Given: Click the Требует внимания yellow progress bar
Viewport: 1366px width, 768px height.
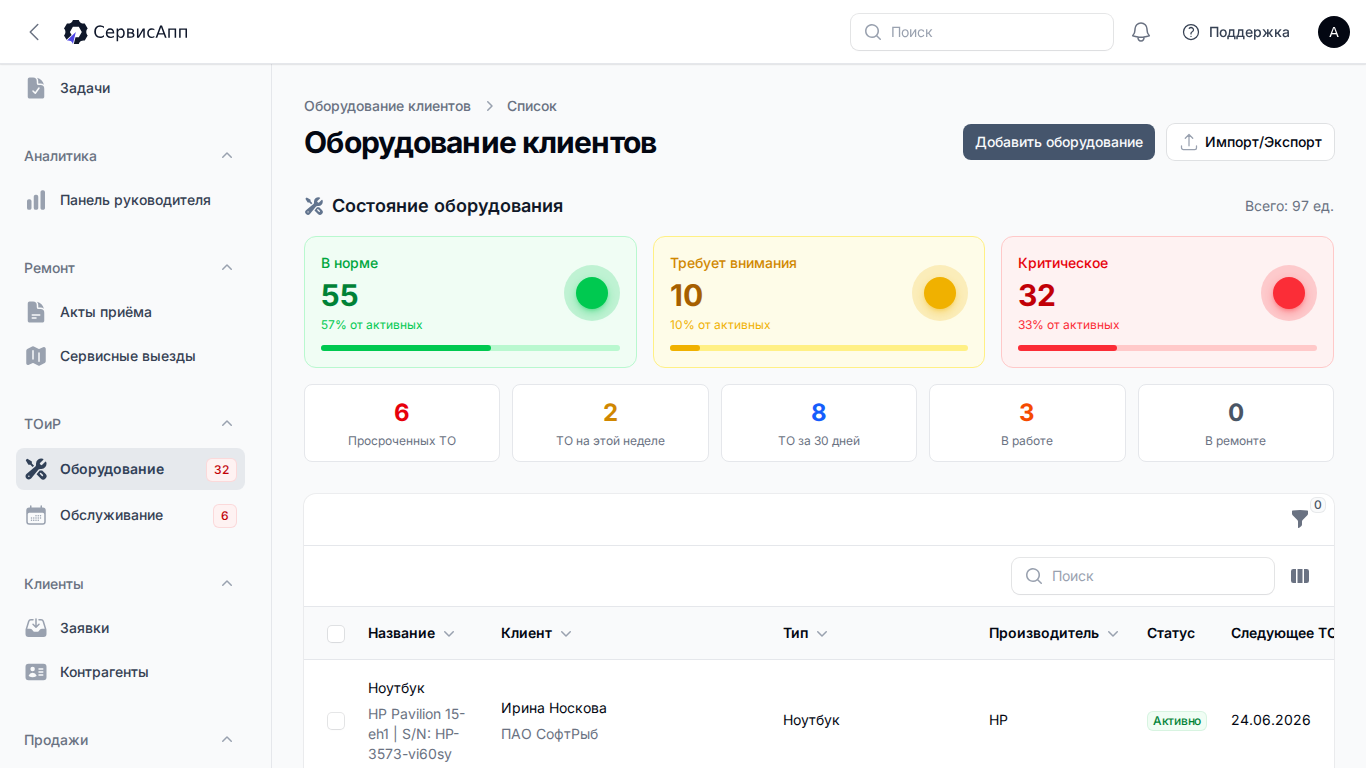Looking at the screenshot, I should point(819,348).
